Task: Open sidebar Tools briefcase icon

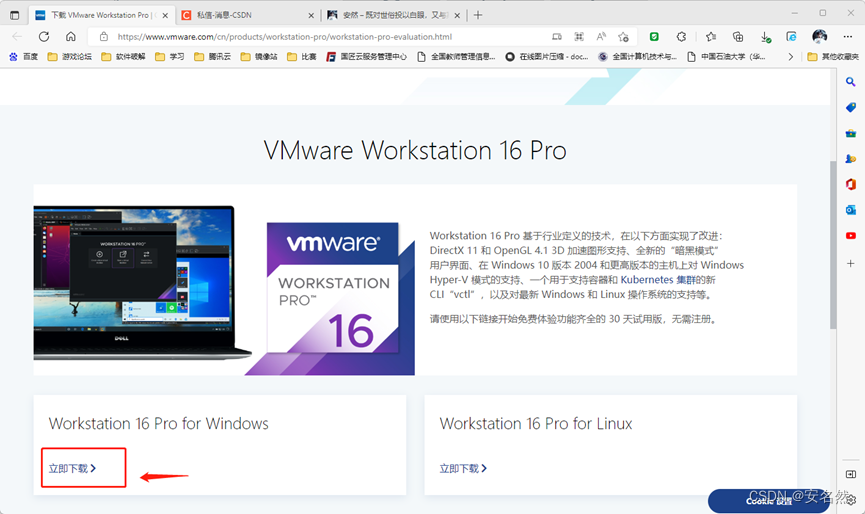Action: click(851, 133)
